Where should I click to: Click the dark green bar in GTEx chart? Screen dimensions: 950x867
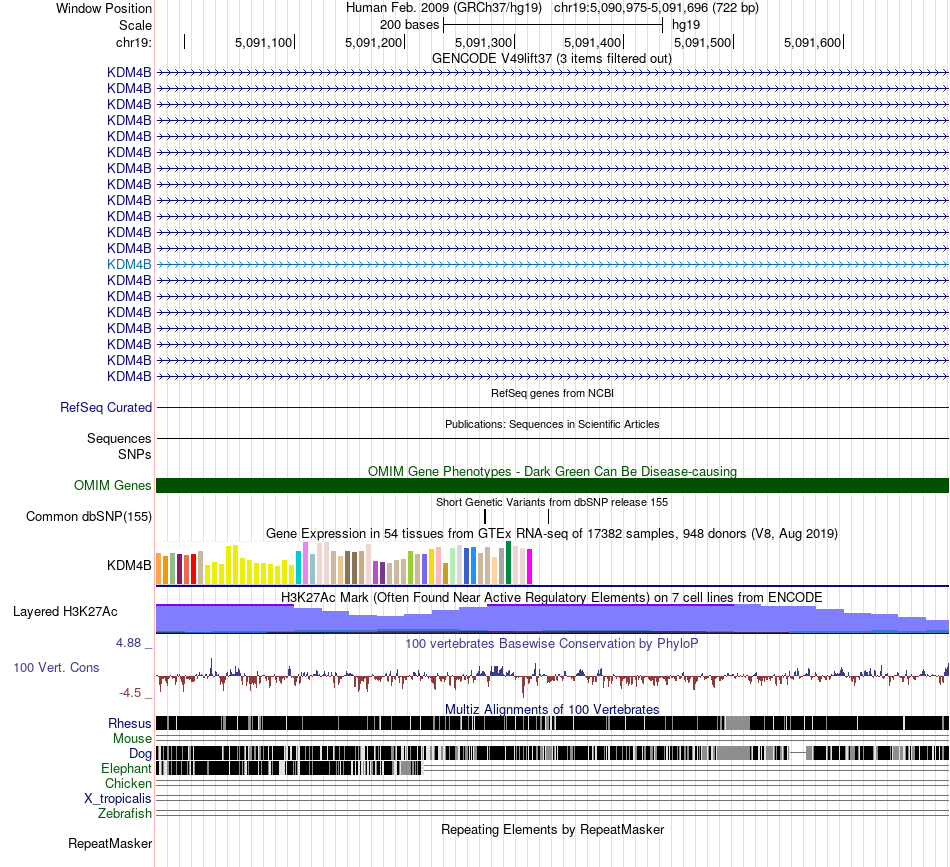coord(509,563)
